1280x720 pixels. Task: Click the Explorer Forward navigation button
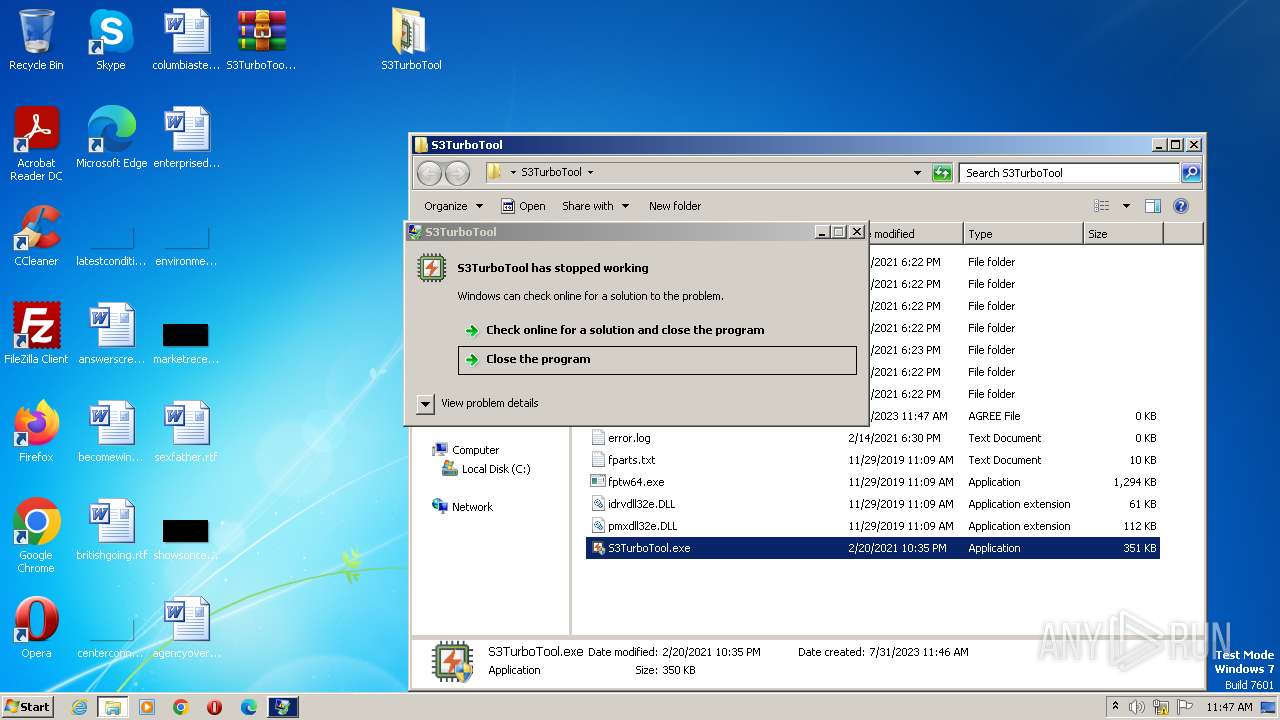(x=457, y=173)
